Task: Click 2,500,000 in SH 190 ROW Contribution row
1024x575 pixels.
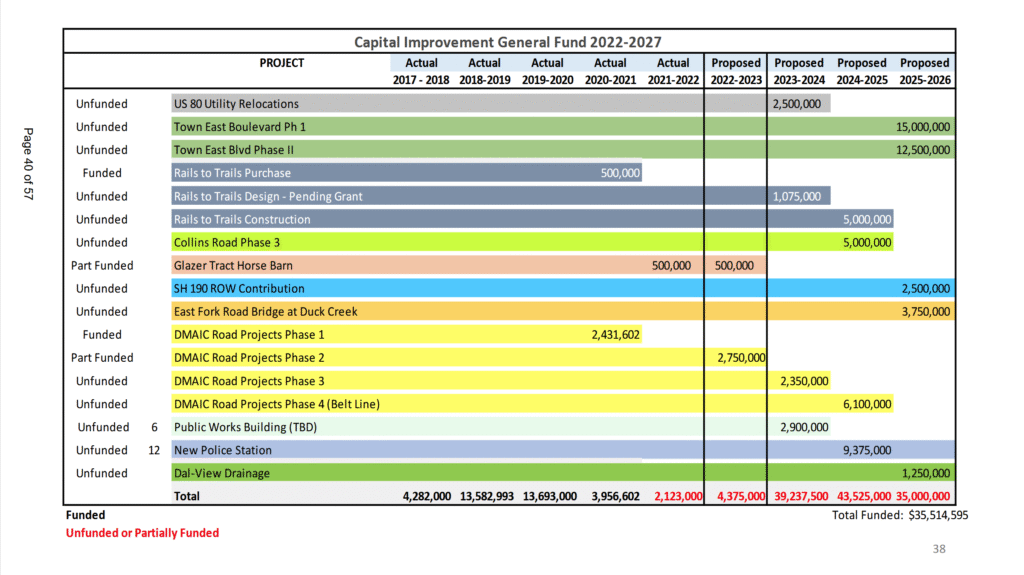Action: tap(926, 288)
